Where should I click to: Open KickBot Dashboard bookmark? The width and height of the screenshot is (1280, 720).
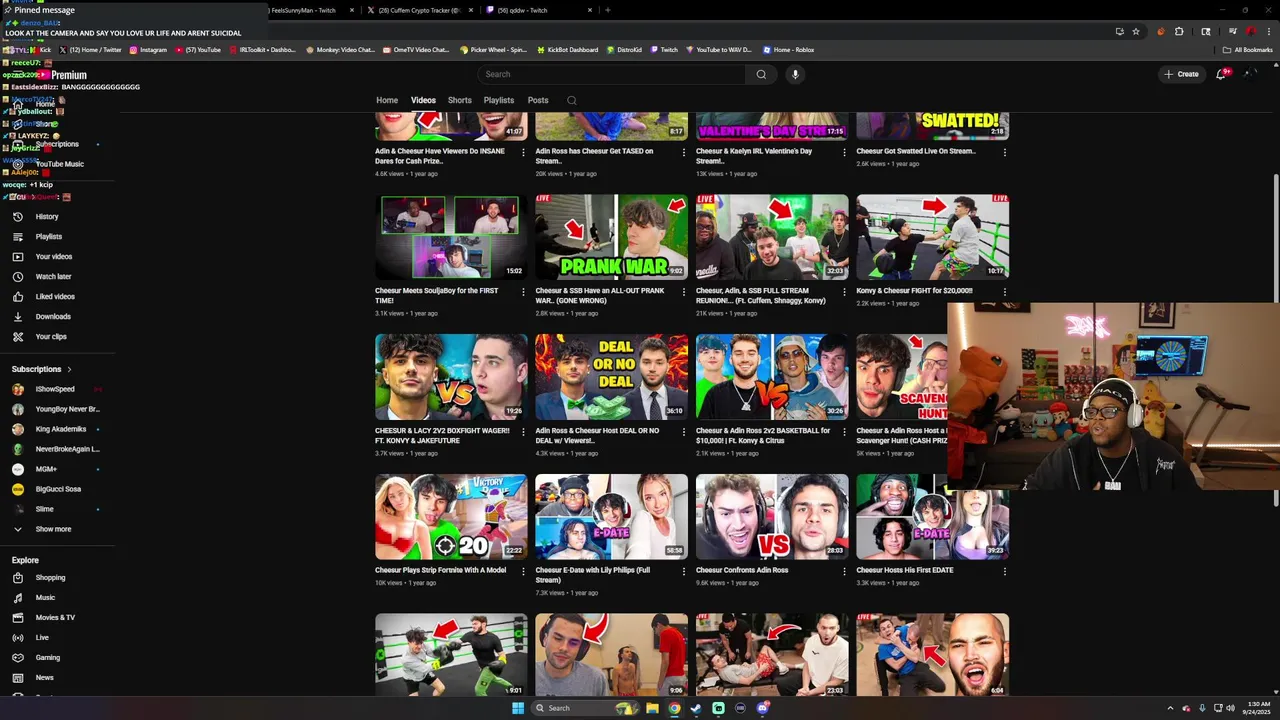[568, 49]
